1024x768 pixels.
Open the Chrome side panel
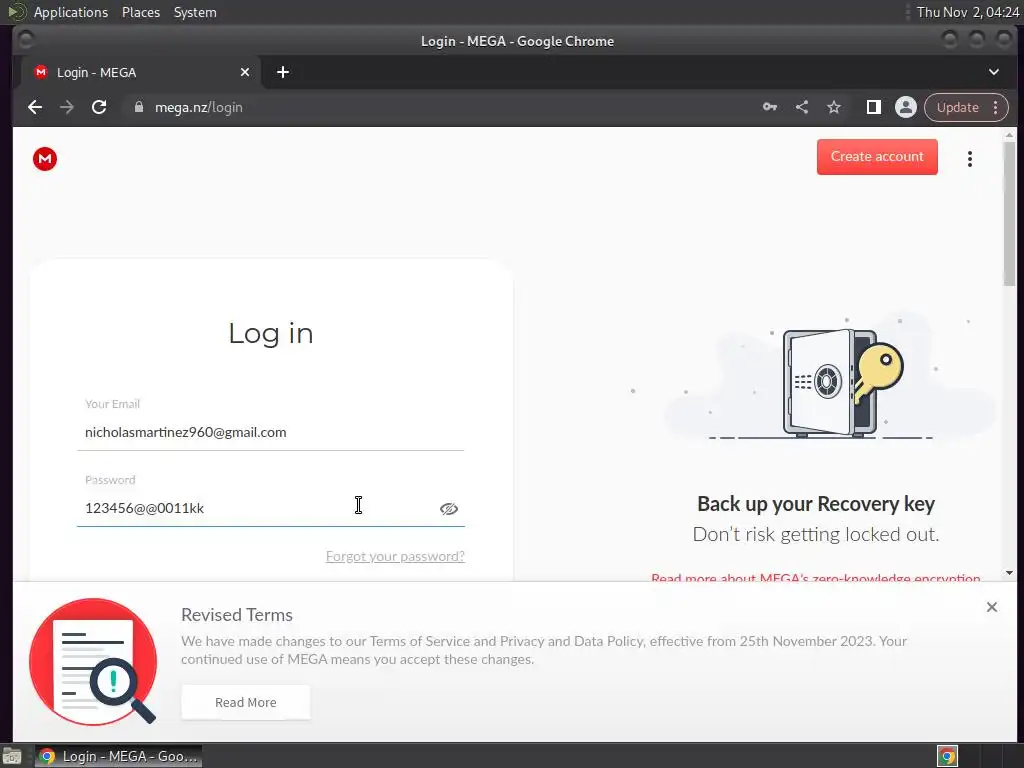coord(873,107)
